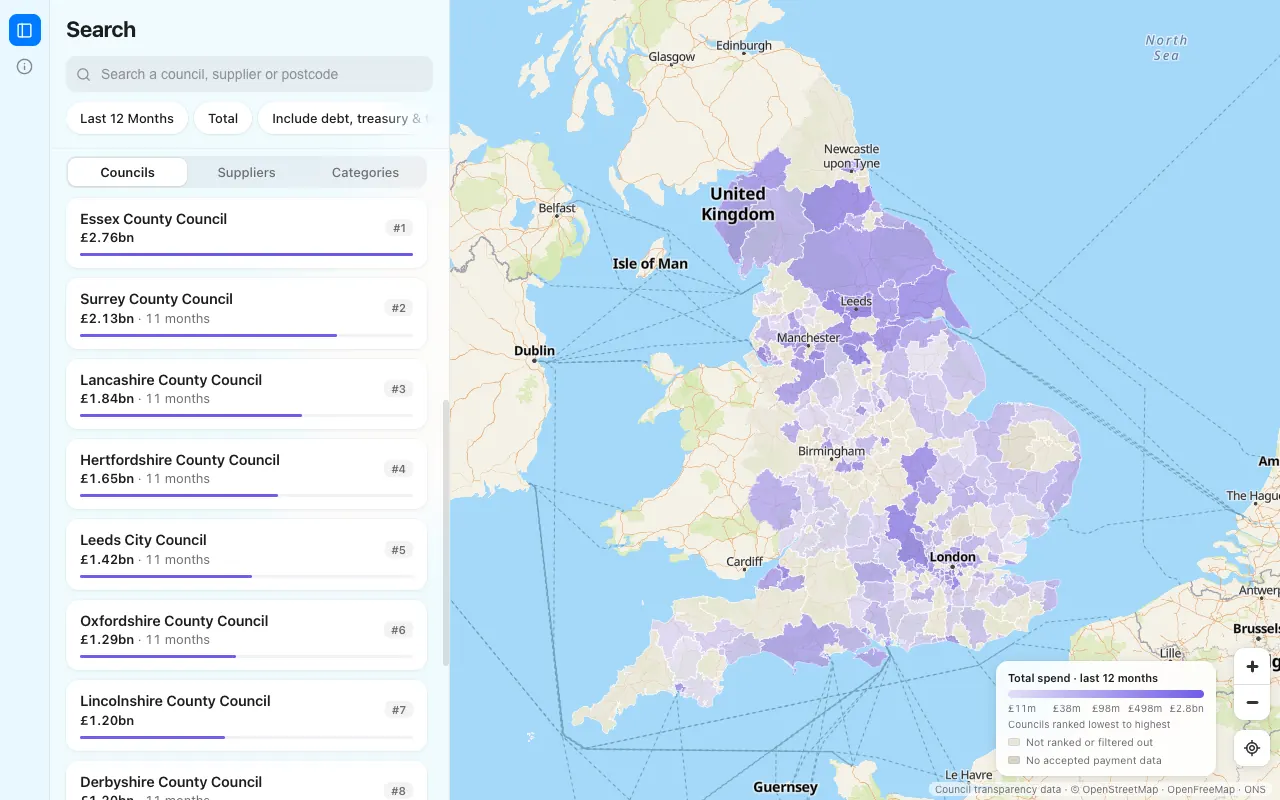Click the #1 rank badge
This screenshot has height=800, width=1280.
coord(399,228)
